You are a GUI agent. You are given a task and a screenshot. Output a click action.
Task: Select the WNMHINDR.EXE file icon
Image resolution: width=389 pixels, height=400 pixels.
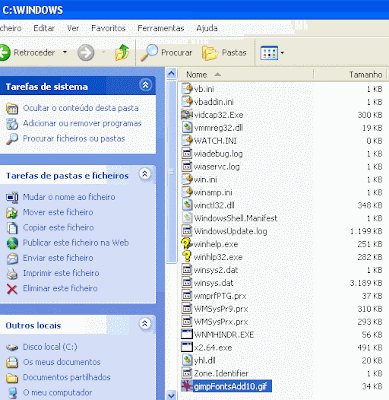click(x=187, y=334)
